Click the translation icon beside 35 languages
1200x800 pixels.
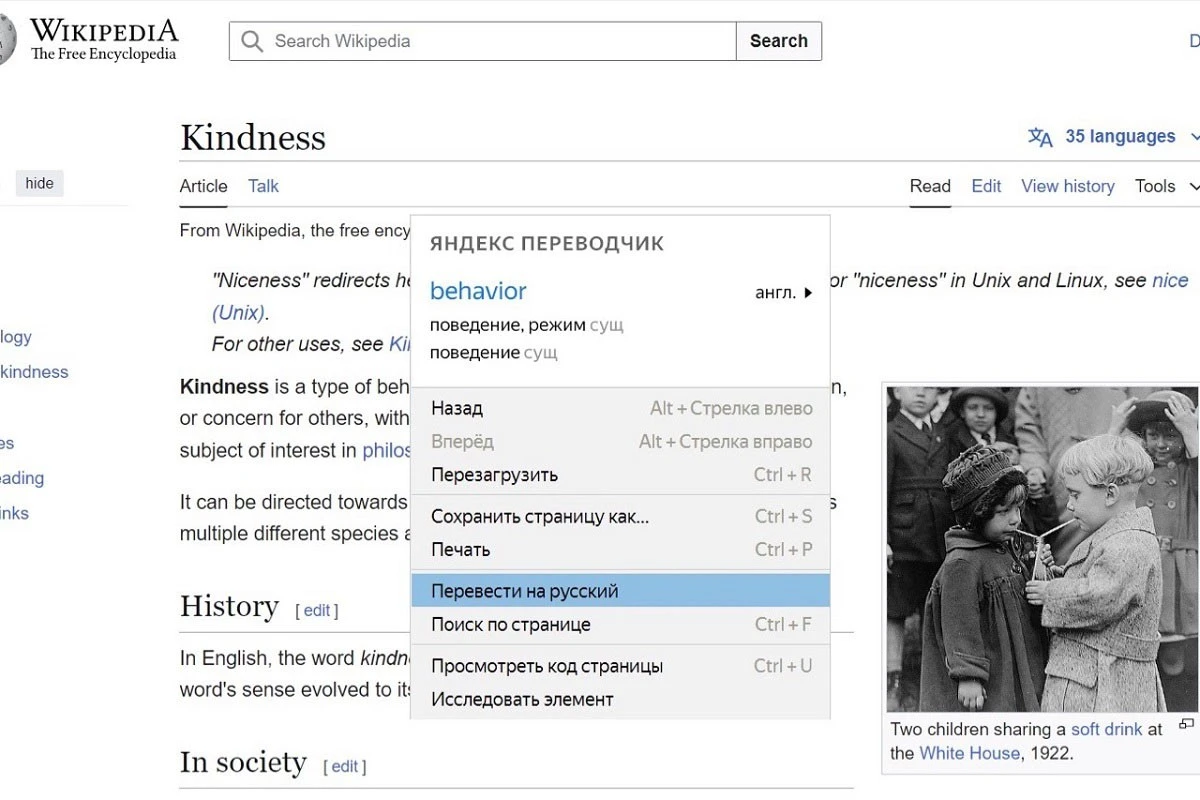(1041, 137)
